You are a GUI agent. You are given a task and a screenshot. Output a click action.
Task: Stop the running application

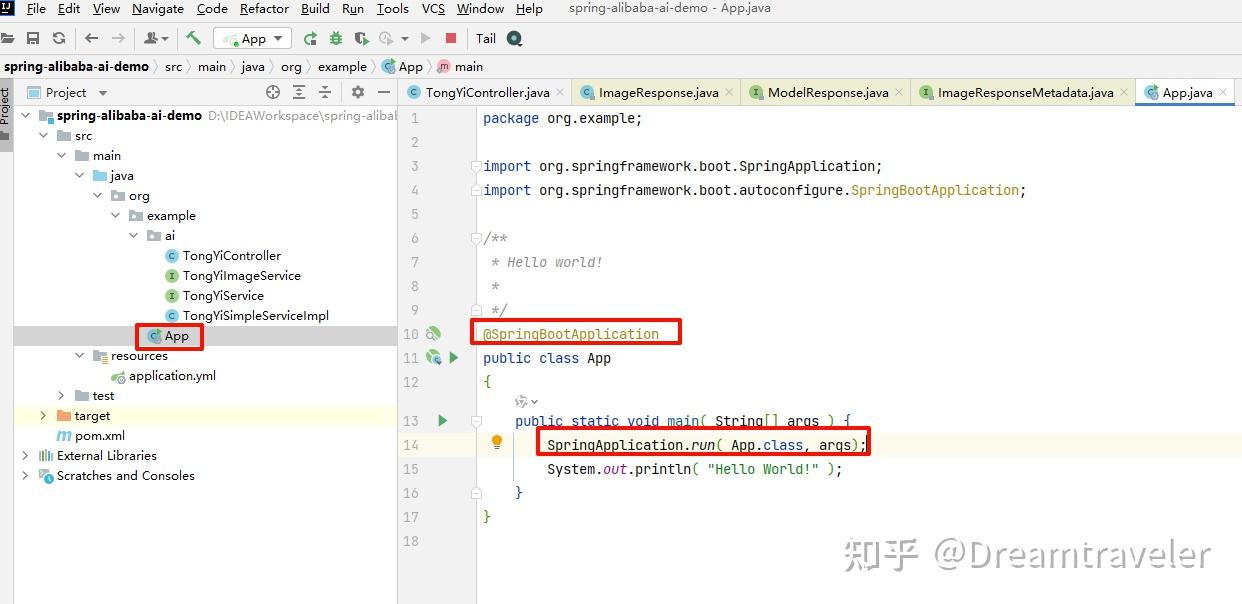[451, 38]
